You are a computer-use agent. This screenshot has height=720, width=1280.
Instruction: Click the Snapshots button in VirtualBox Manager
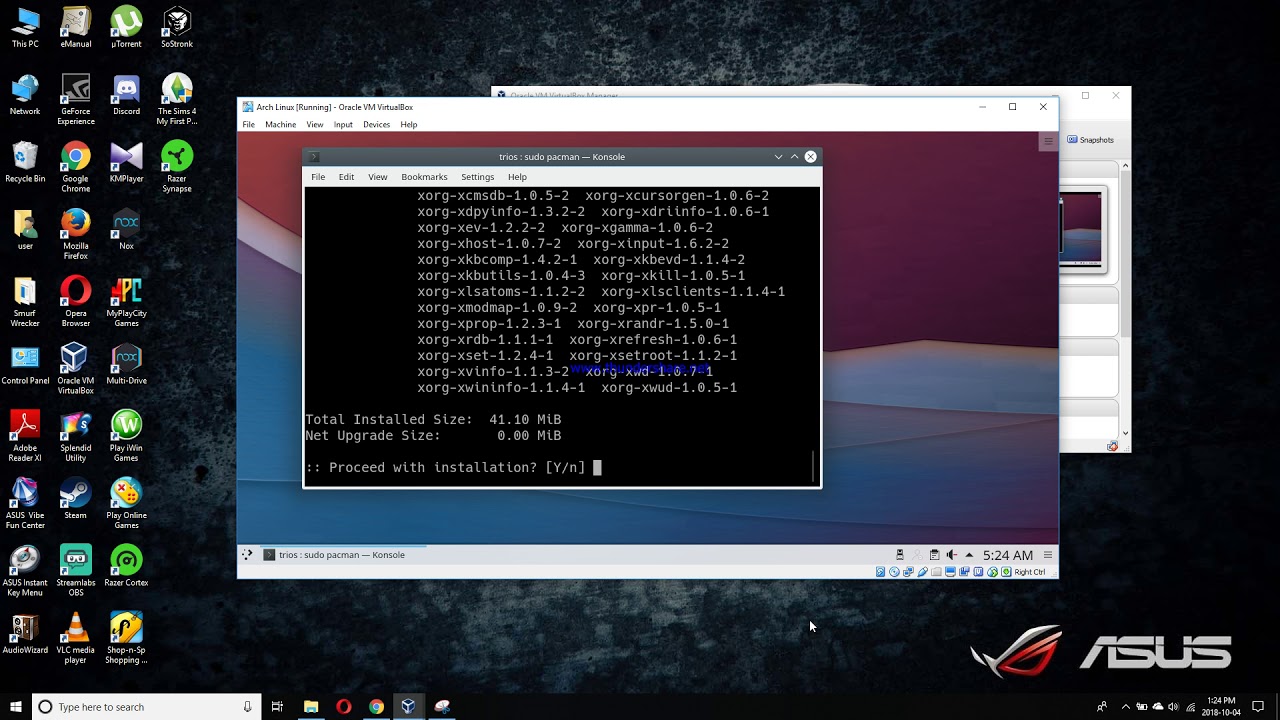1091,140
